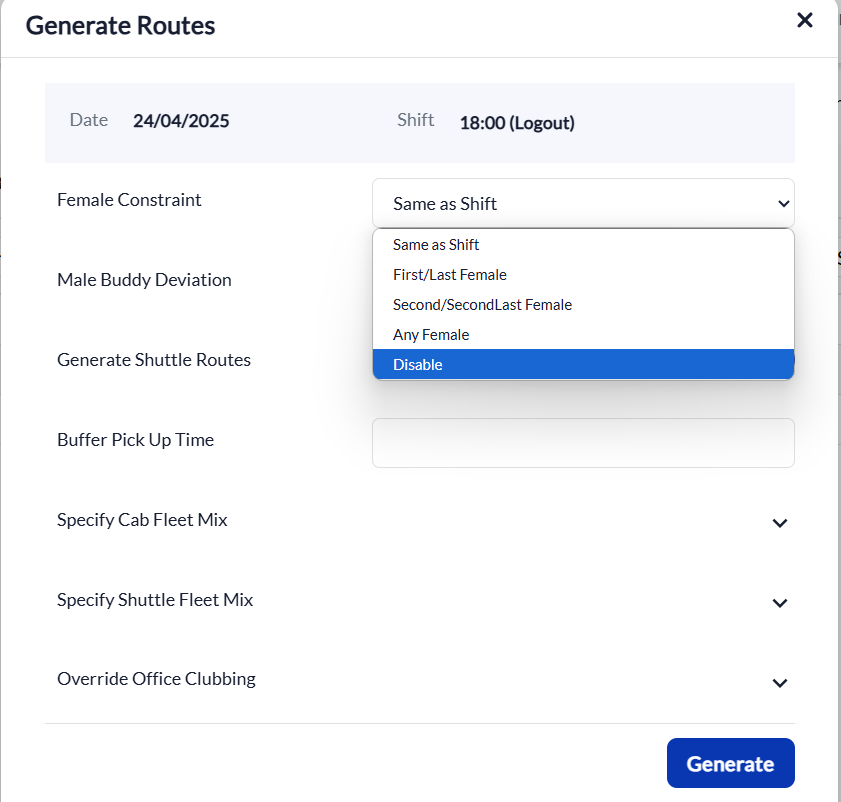Select the "Same as Shift" list option
The height and width of the screenshot is (802, 841).
tap(436, 245)
